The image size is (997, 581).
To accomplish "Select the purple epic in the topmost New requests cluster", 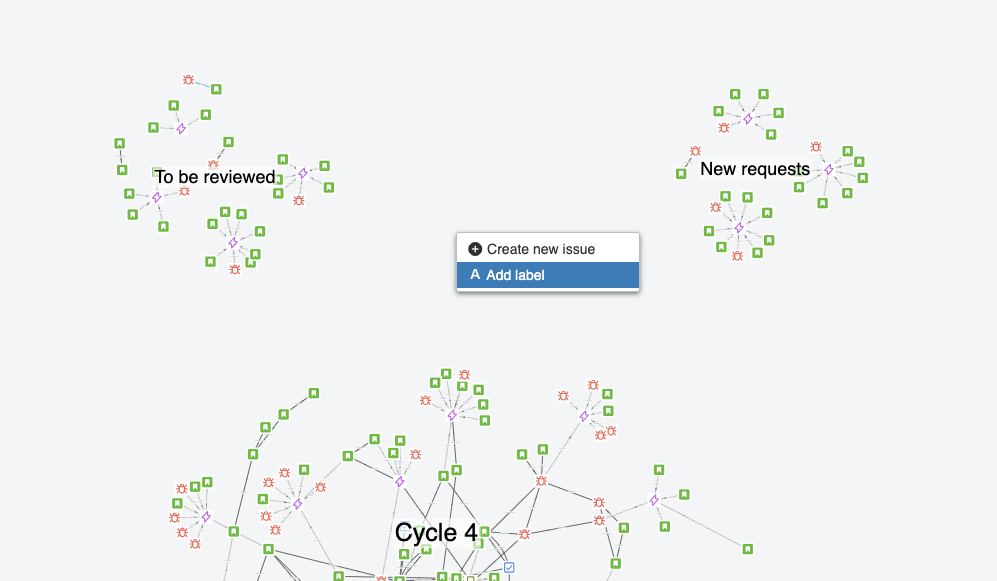I will tap(748, 119).
